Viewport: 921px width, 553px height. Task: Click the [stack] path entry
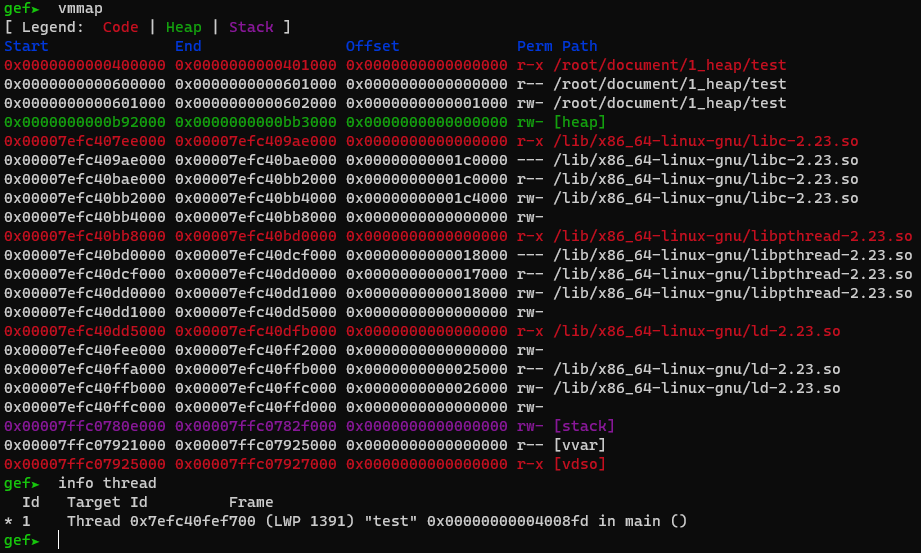pos(588,426)
